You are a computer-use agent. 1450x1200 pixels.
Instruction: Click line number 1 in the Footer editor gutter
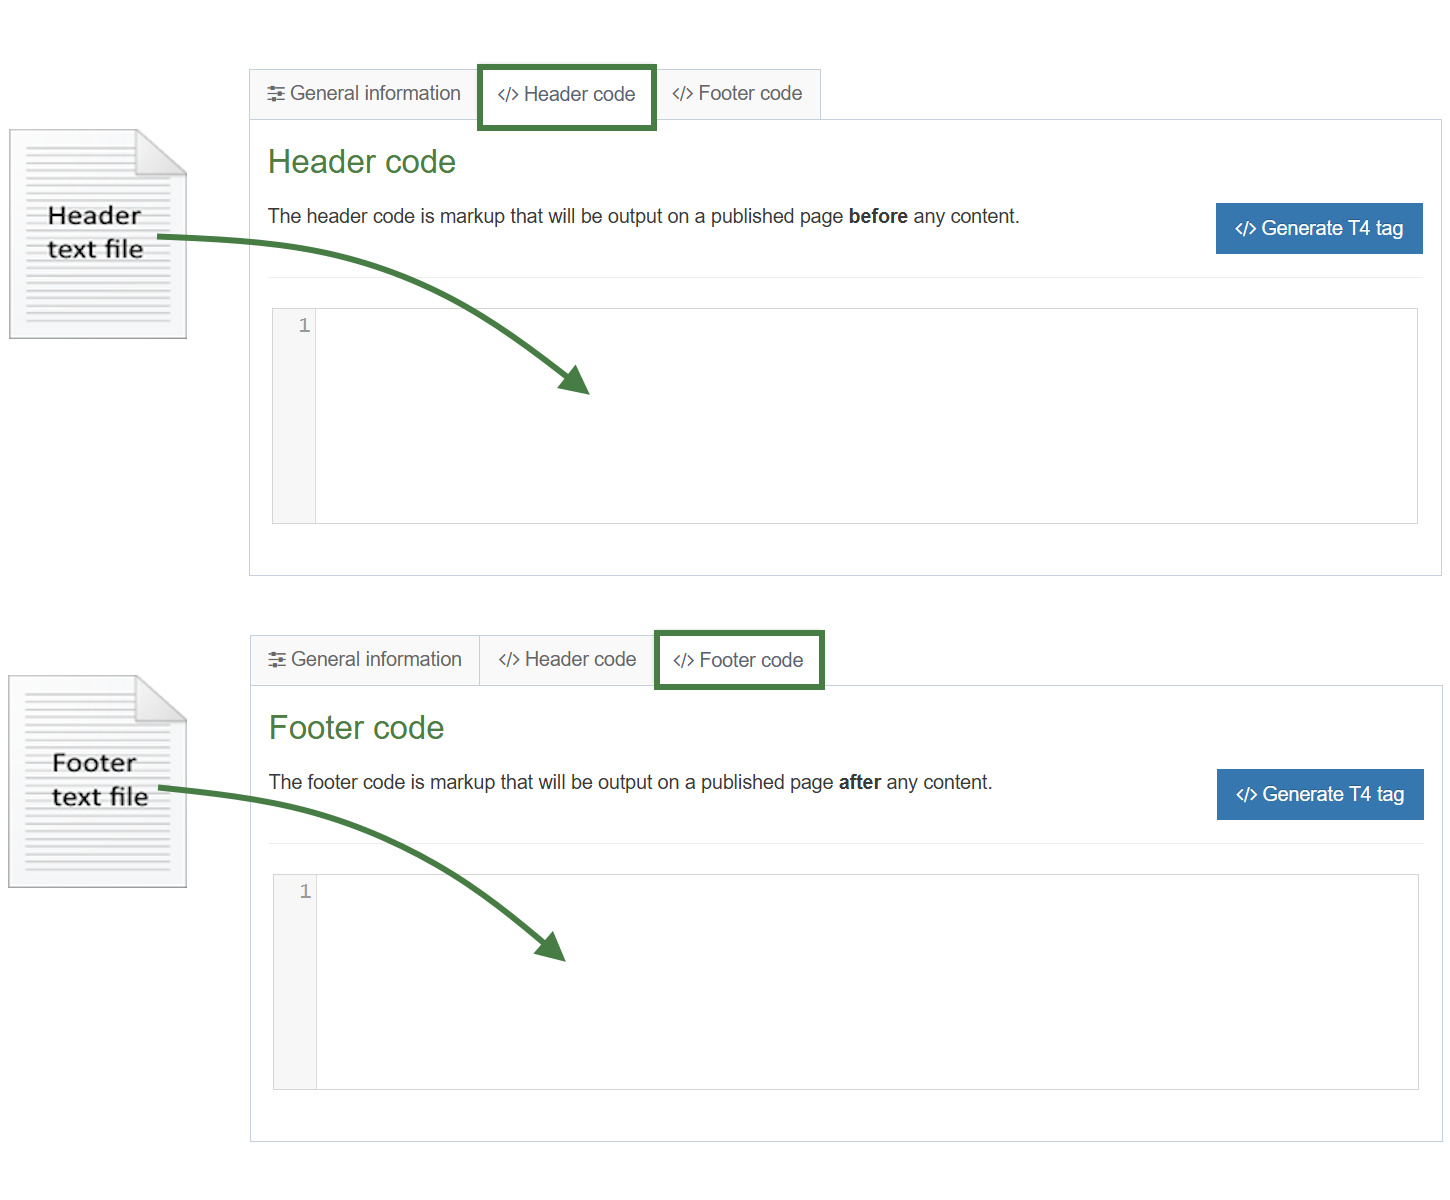click(x=305, y=891)
